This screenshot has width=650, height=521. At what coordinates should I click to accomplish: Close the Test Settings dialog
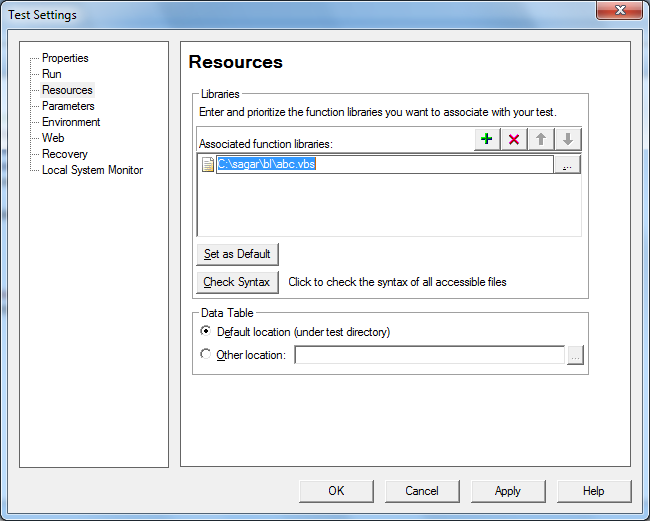click(619, 10)
